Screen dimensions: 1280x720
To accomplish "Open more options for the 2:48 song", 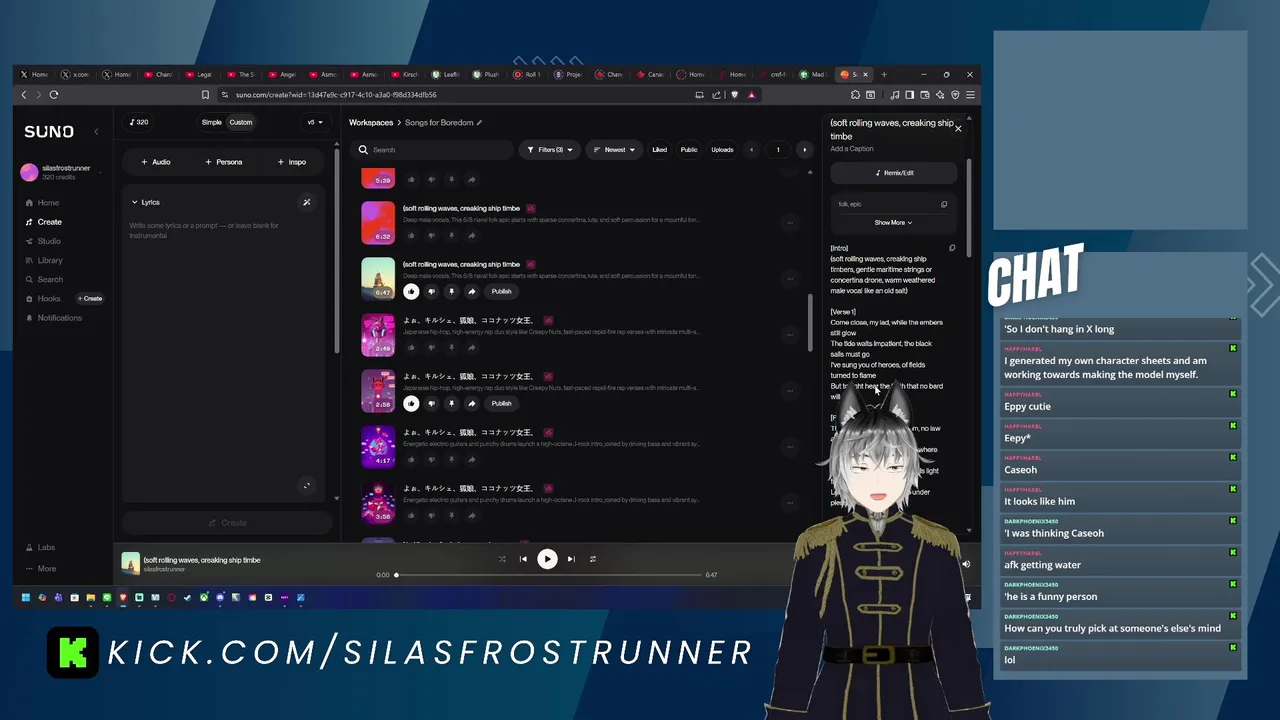I will pos(790,334).
